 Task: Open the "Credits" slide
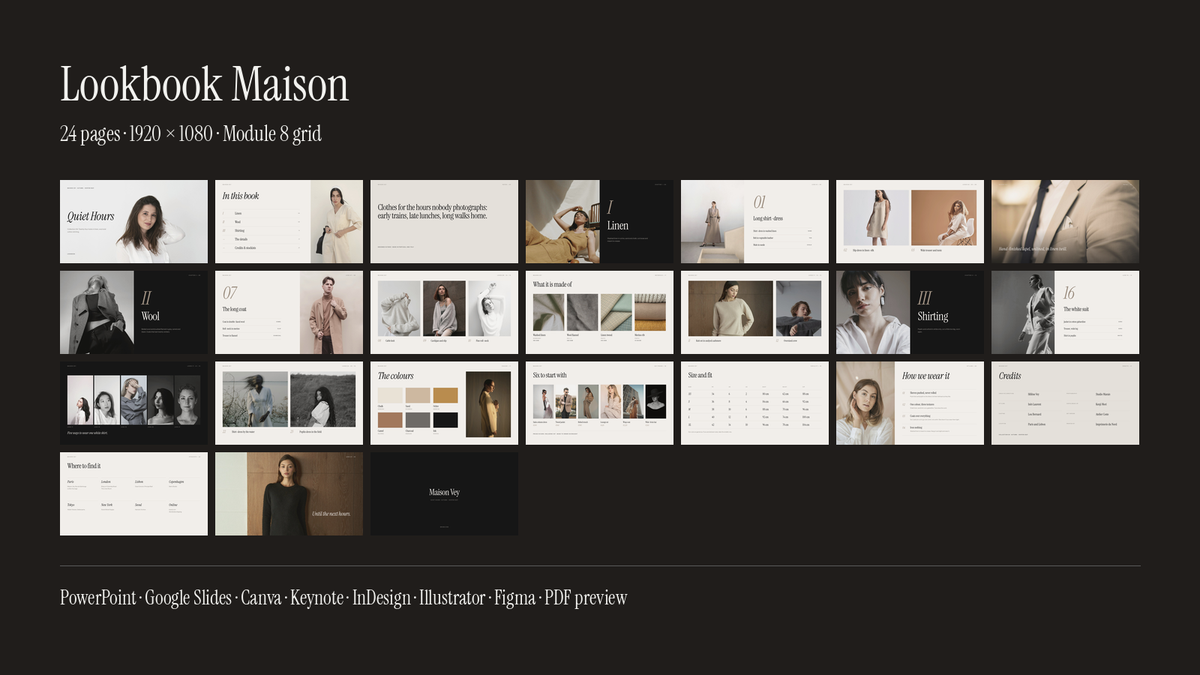pyautogui.click(x=1065, y=403)
